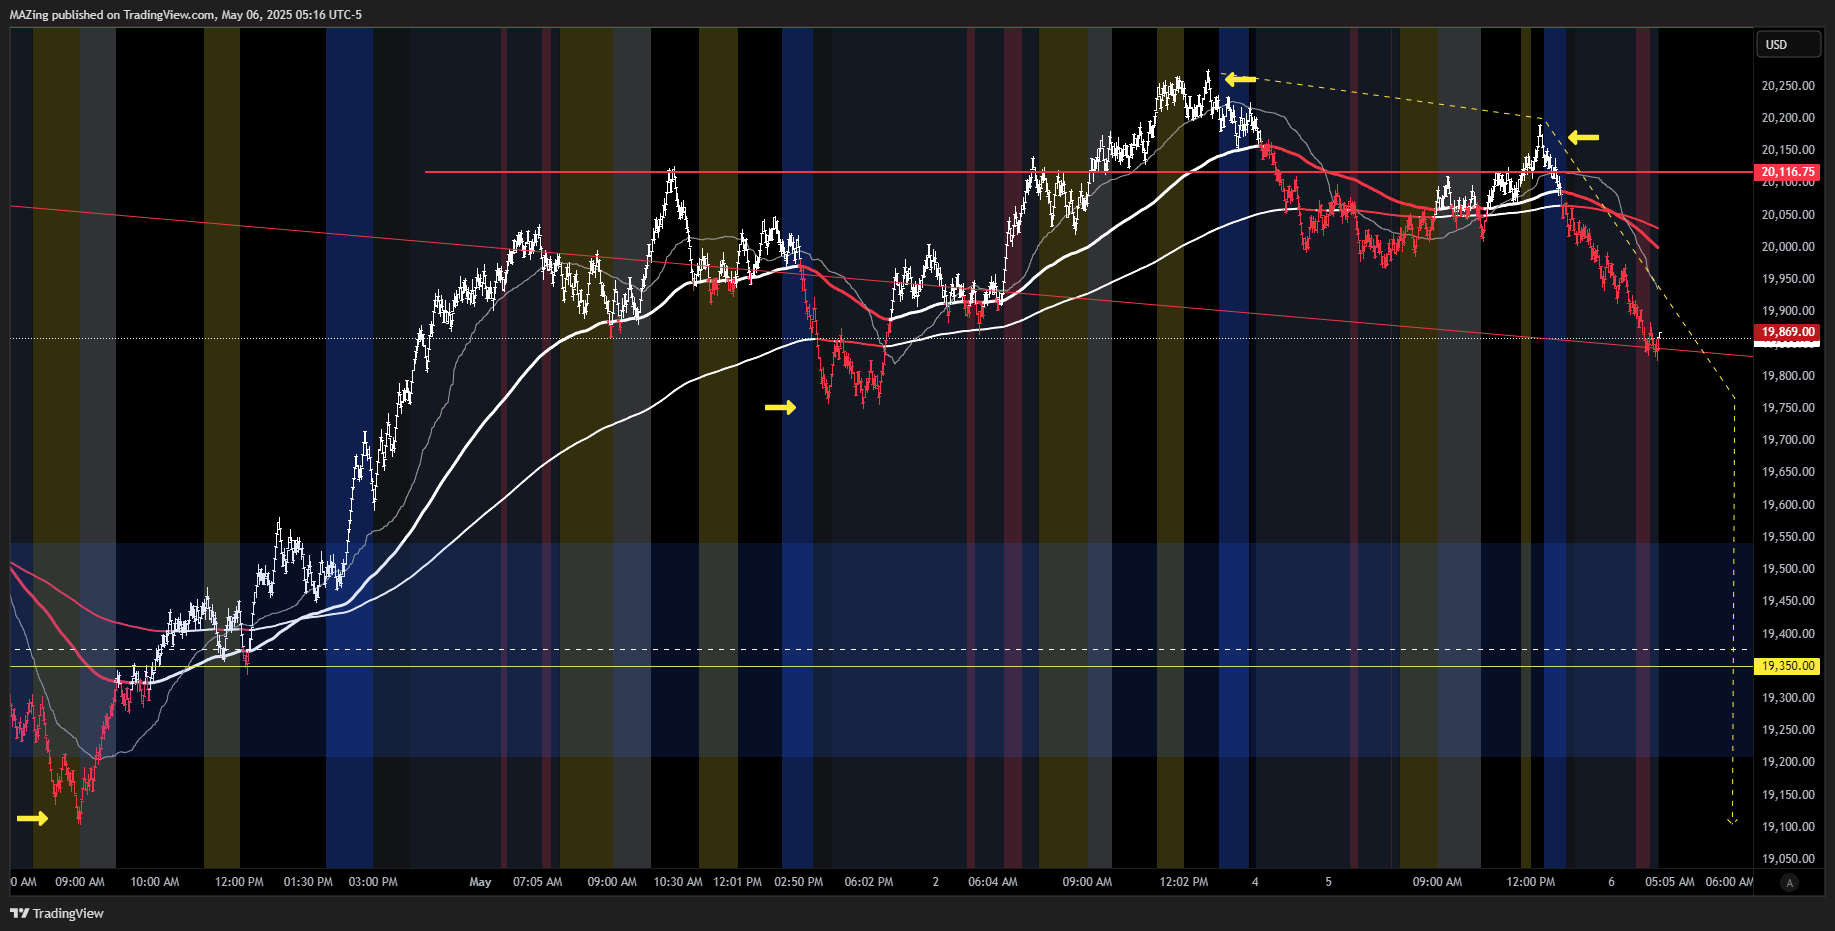Click the 20,150.00 price axis label
This screenshot has height=931, width=1835.
[x=1788, y=150]
